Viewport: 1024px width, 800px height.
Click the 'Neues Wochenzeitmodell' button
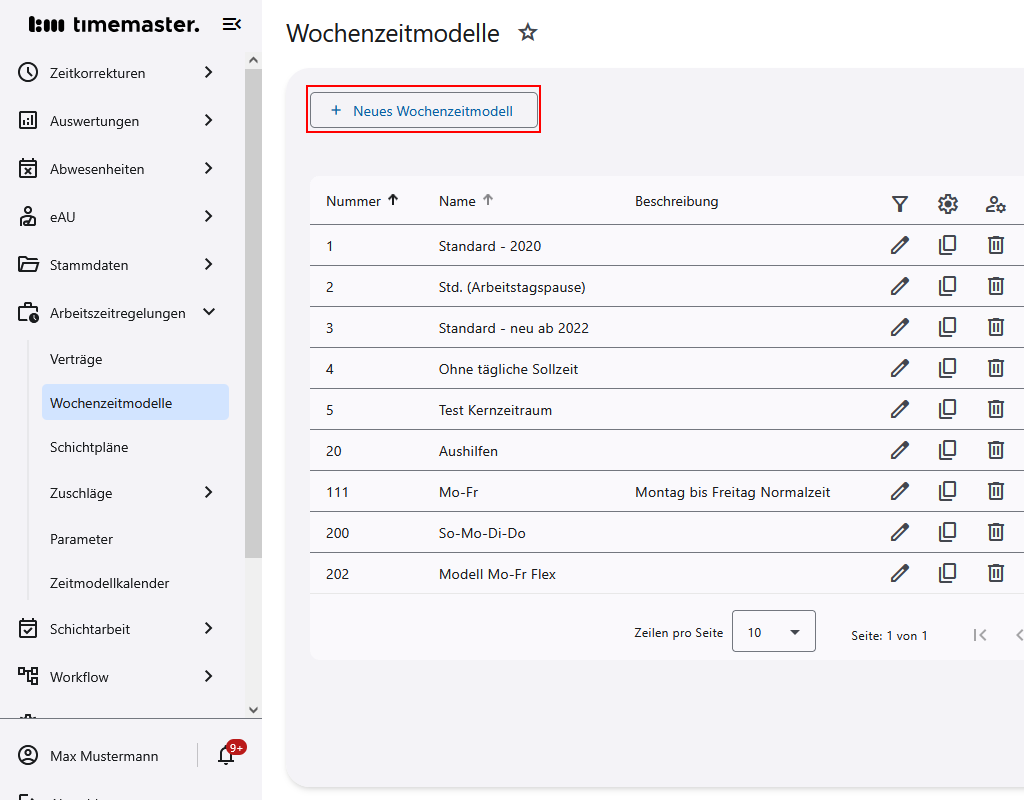tap(423, 110)
